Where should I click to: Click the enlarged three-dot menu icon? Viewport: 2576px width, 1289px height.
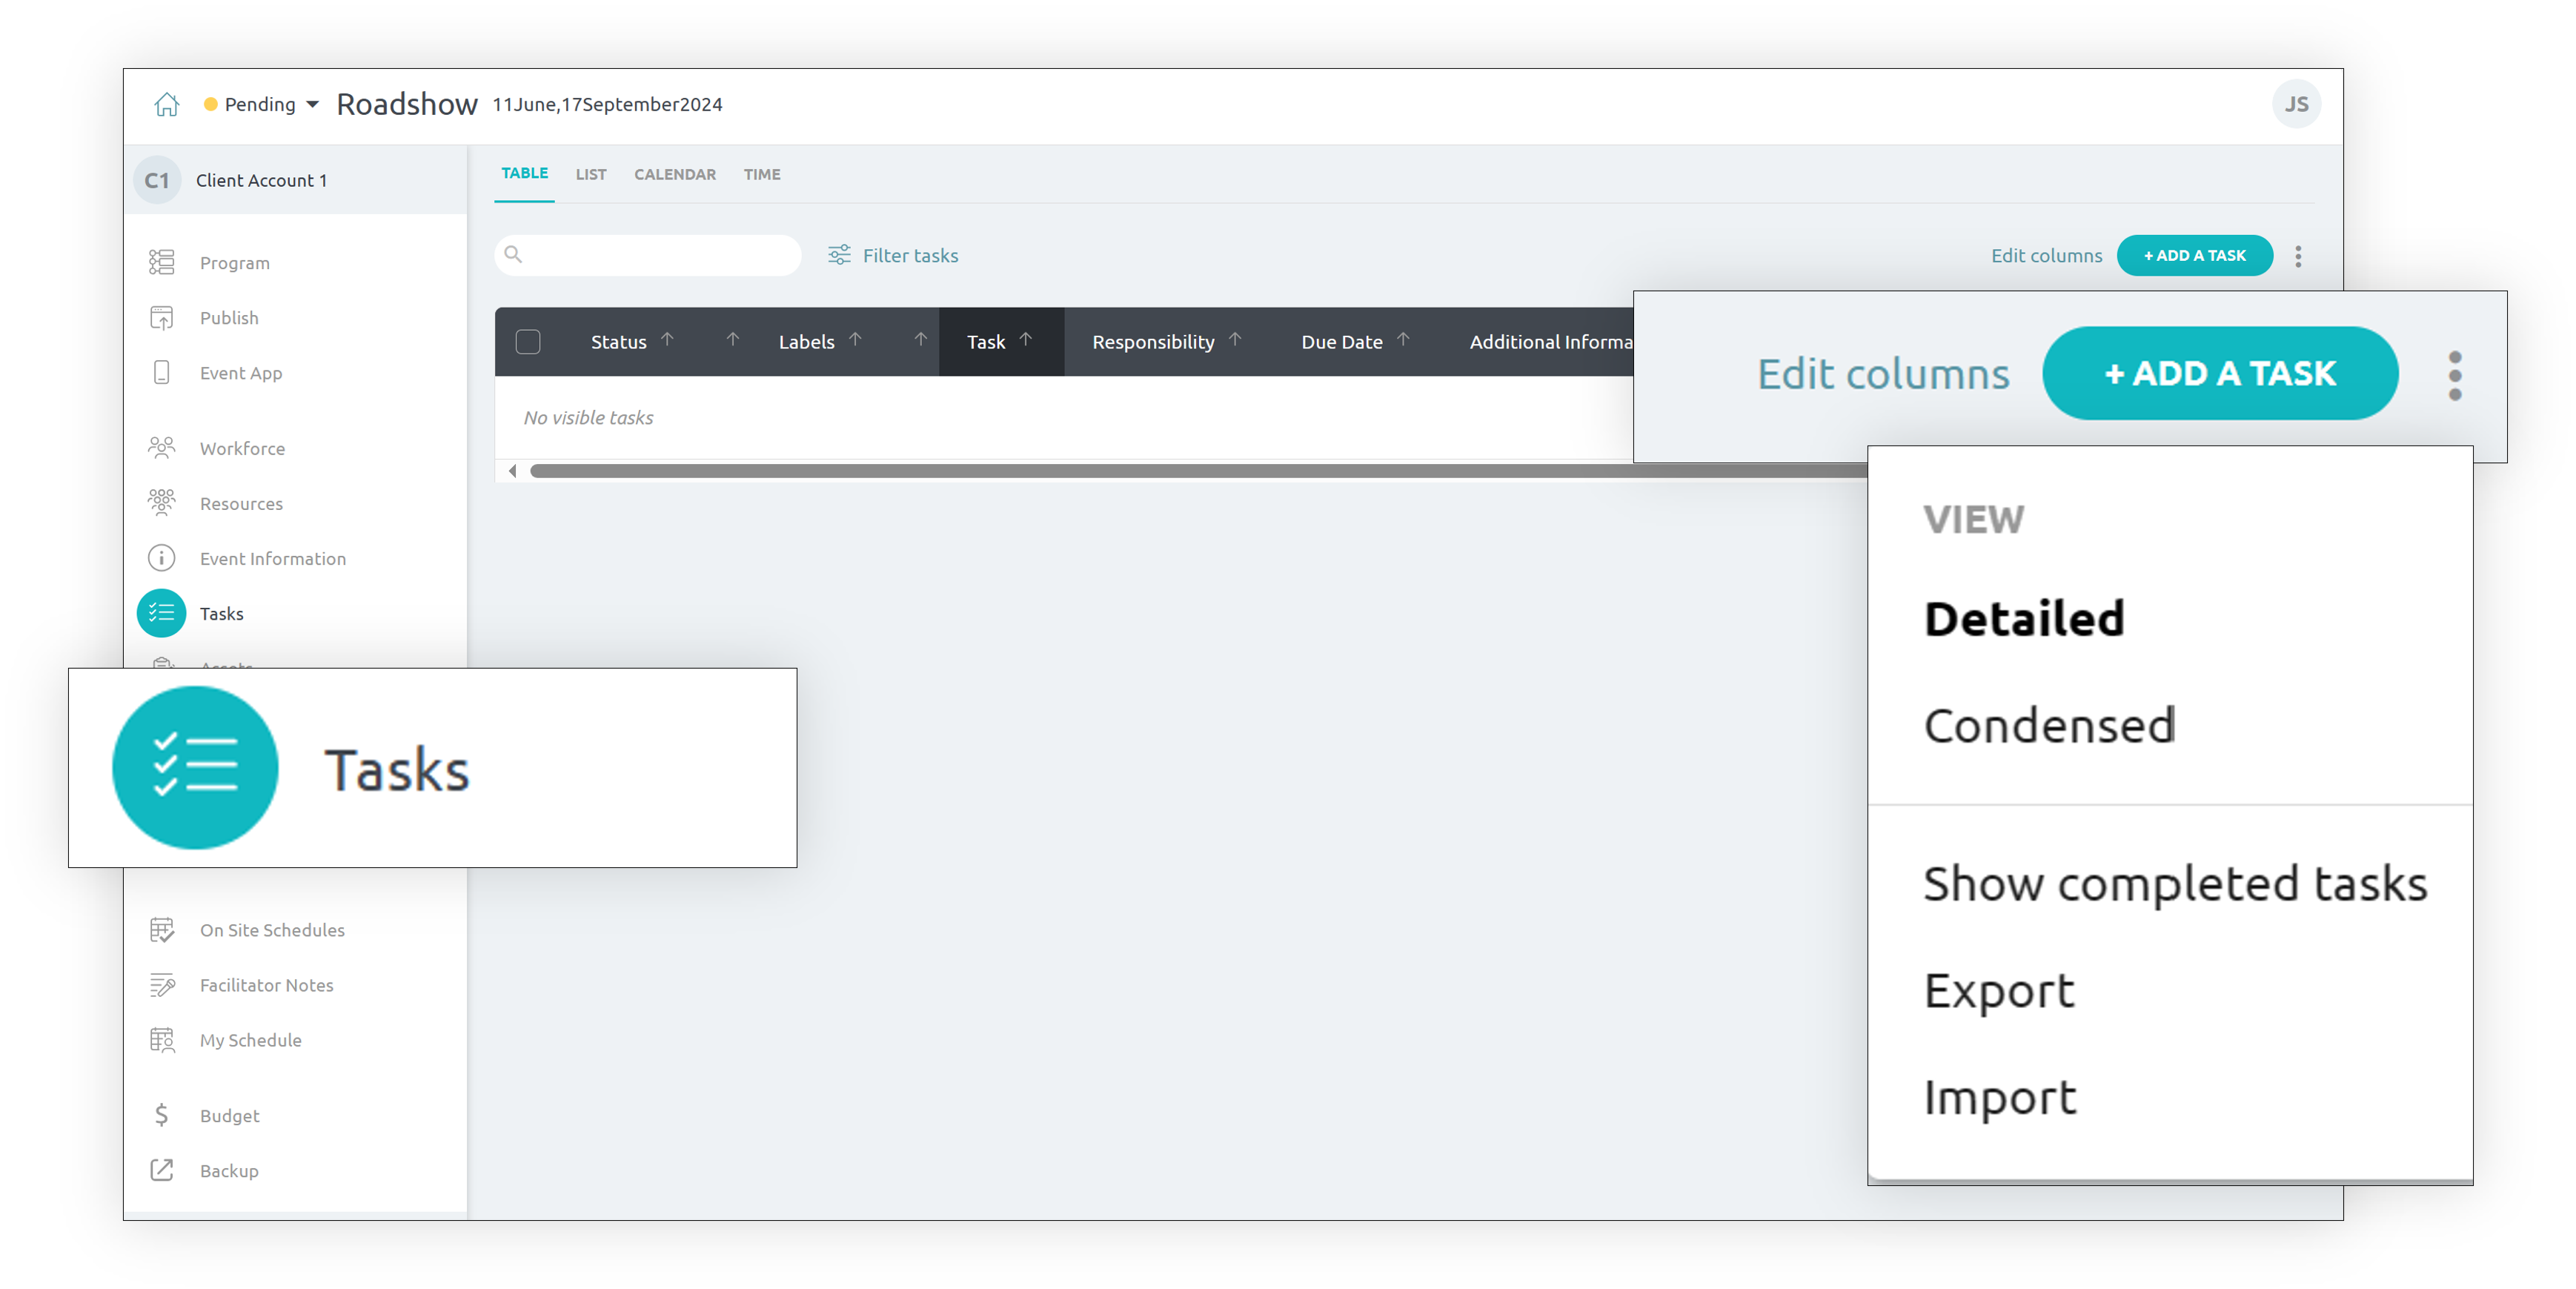click(2455, 375)
